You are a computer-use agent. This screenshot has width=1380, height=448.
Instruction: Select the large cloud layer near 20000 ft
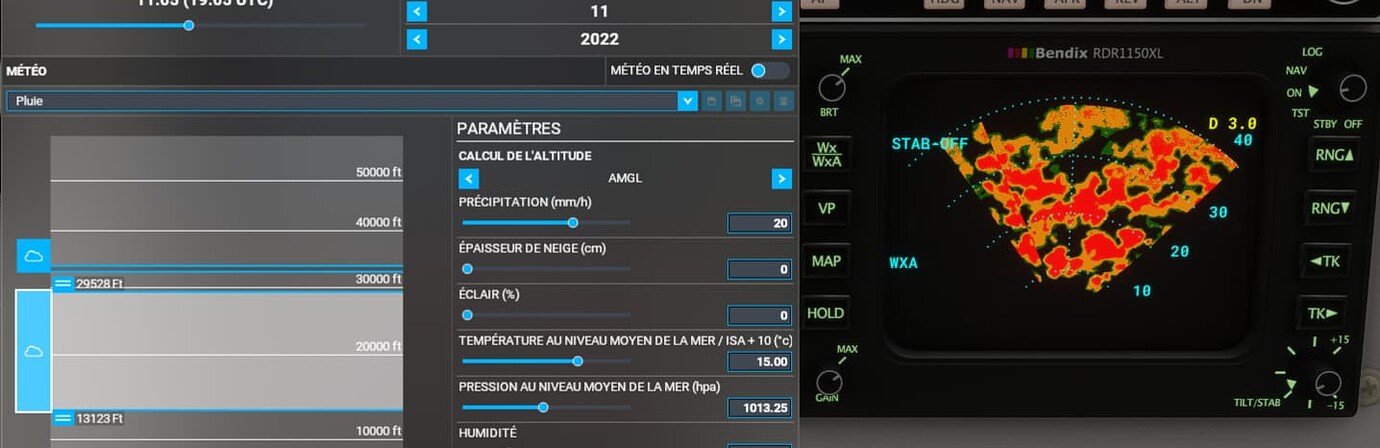tap(33, 351)
